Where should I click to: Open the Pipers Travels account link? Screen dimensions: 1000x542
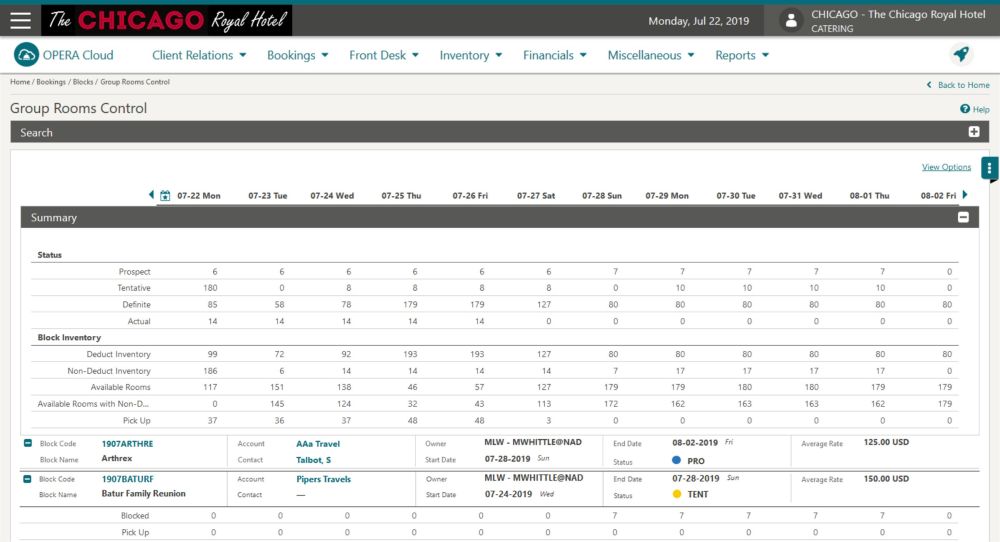click(323, 479)
